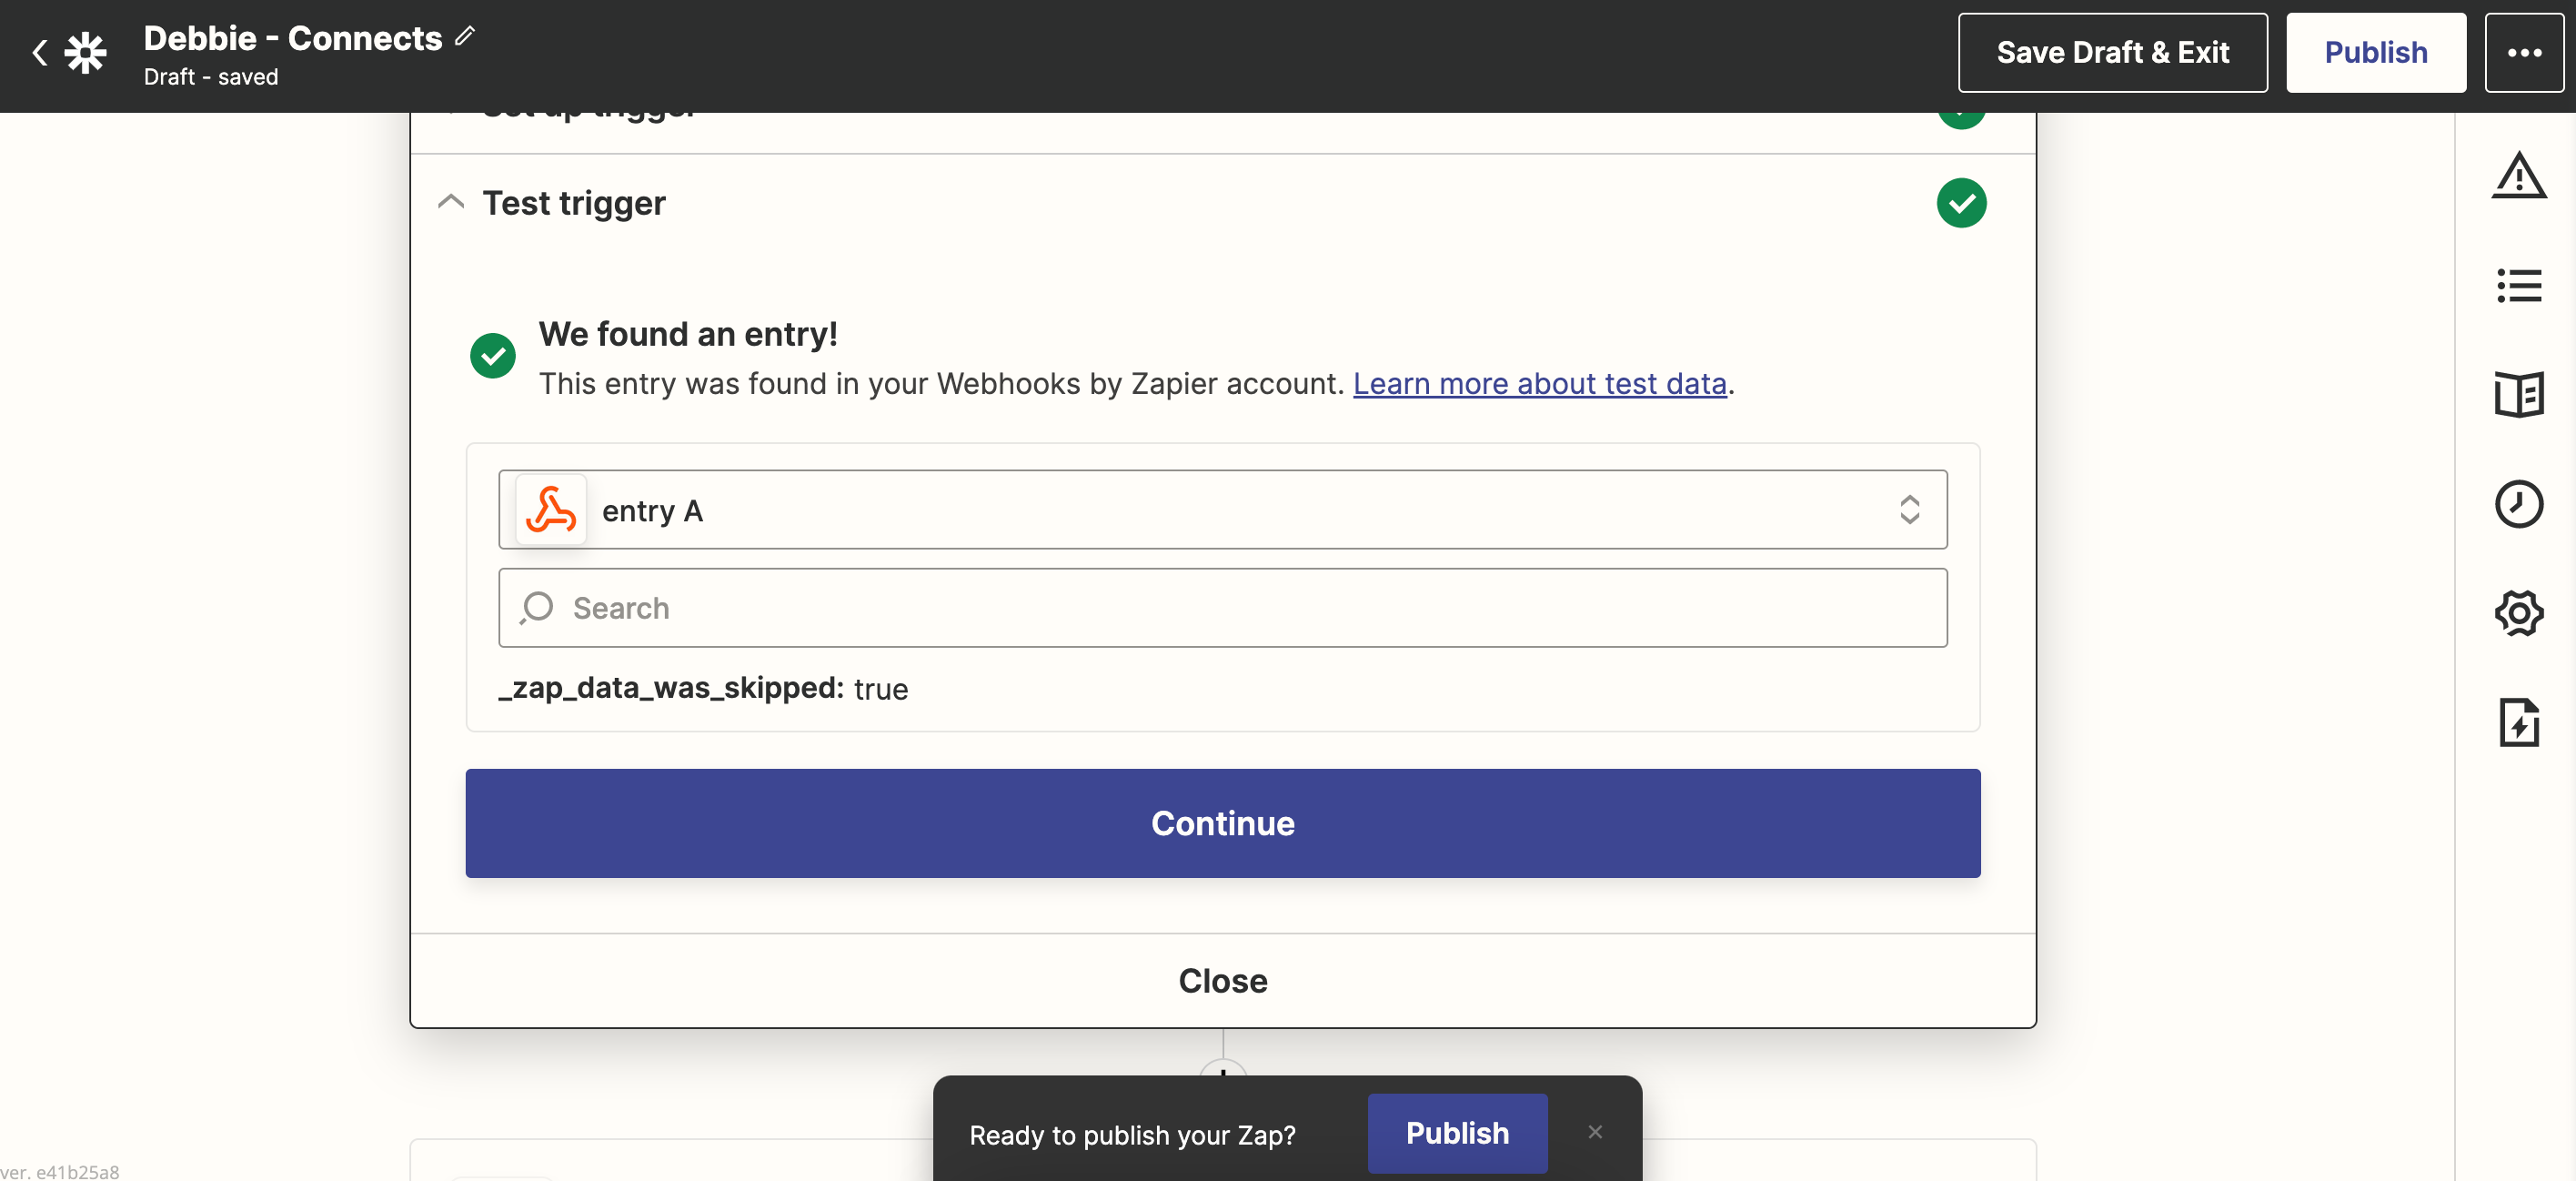Image resolution: width=2576 pixels, height=1181 pixels.
Task: Click into the Search field
Action: (x=1222, y=608)
